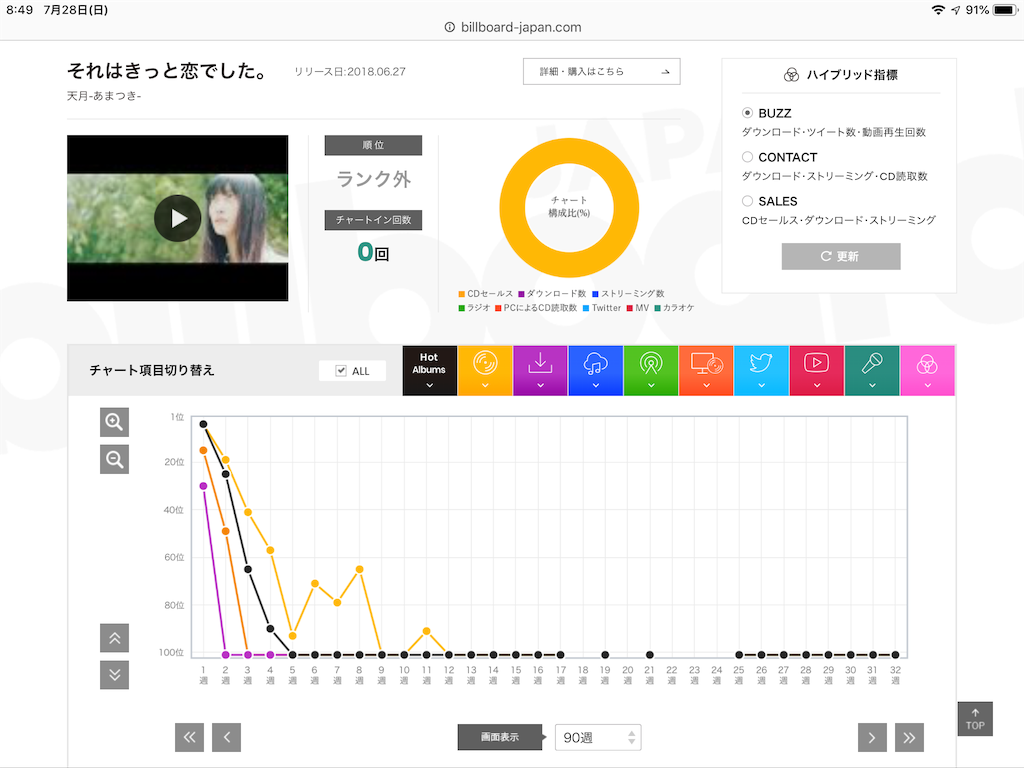Toggle the green radio broadcast icon
Viewport: 1024px width, 768px height.
pyautogui.click(x=650, y=370)
